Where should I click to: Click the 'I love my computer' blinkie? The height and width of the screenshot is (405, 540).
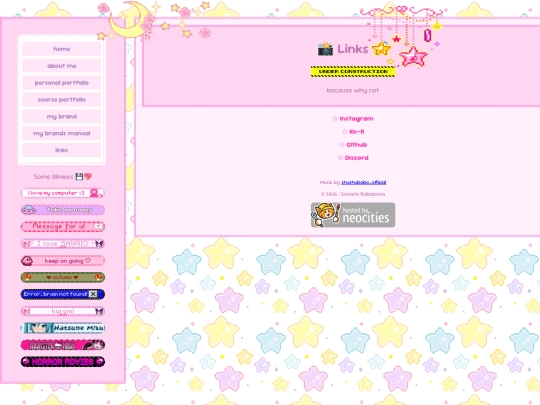tap(63, 193)
